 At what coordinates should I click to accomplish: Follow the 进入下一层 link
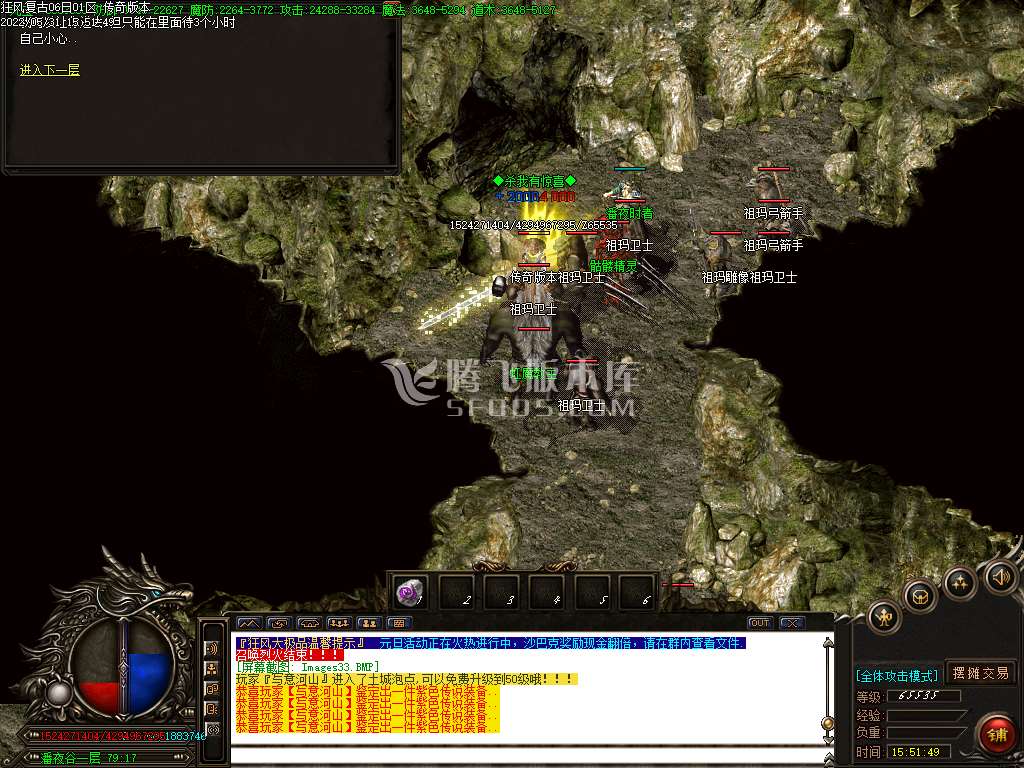(50, 70)
